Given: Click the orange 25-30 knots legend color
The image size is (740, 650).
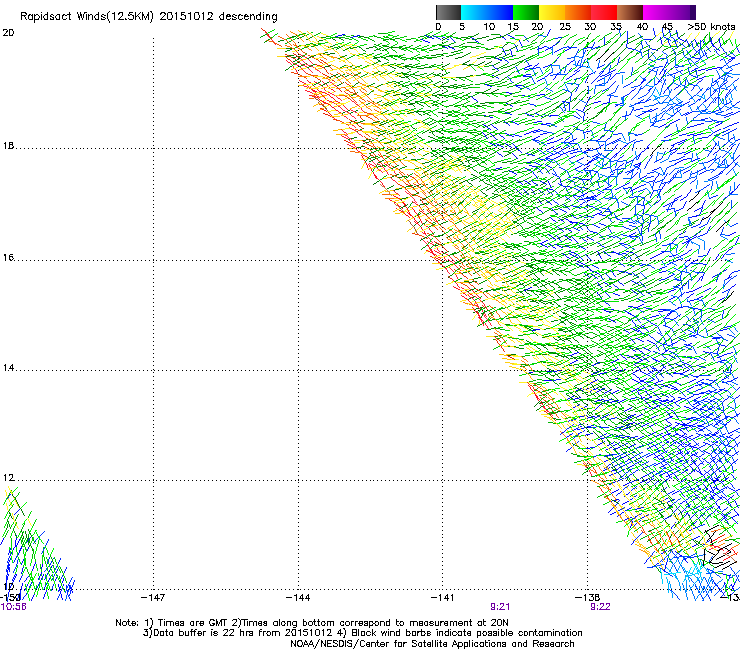Looking at the screenshot, I should coord(578,12).
